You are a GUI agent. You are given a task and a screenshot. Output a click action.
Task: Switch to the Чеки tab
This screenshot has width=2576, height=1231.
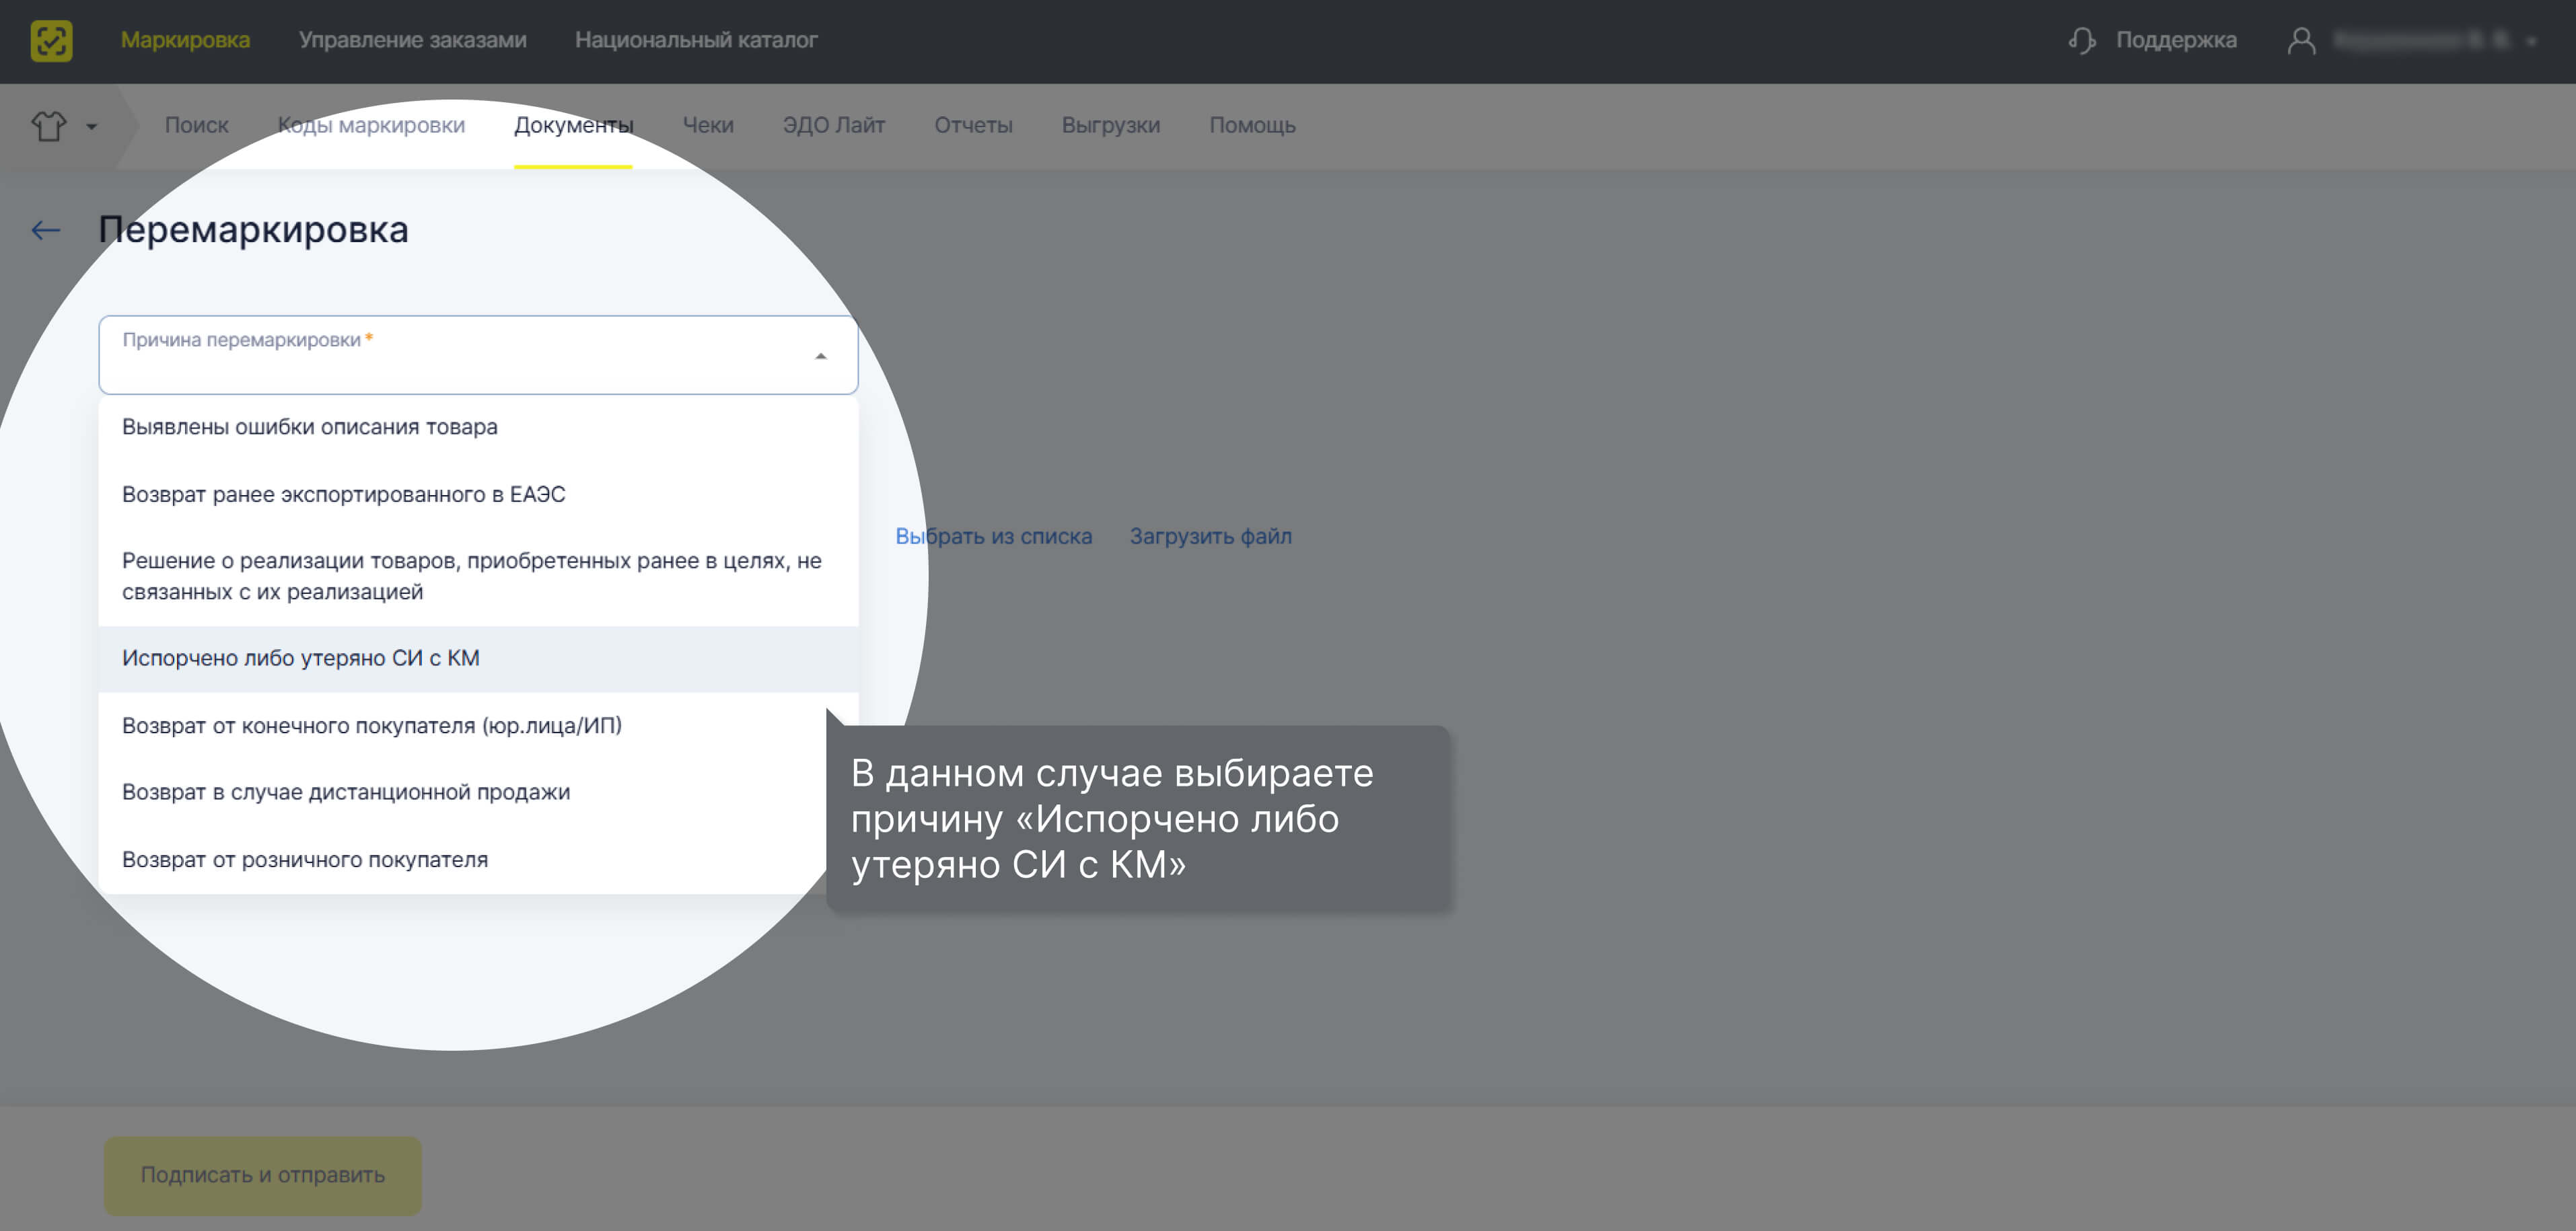click(708, 126)
